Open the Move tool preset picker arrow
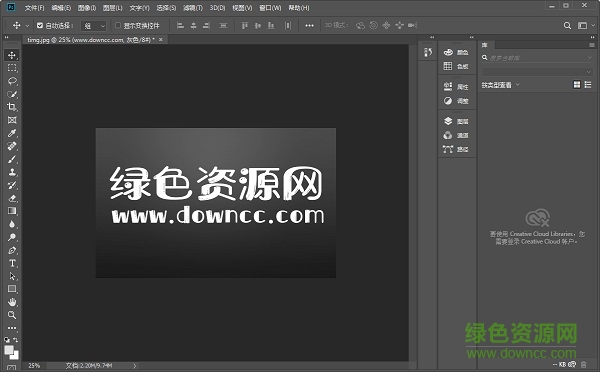The image size is (600, 372). tap(27, 26)
